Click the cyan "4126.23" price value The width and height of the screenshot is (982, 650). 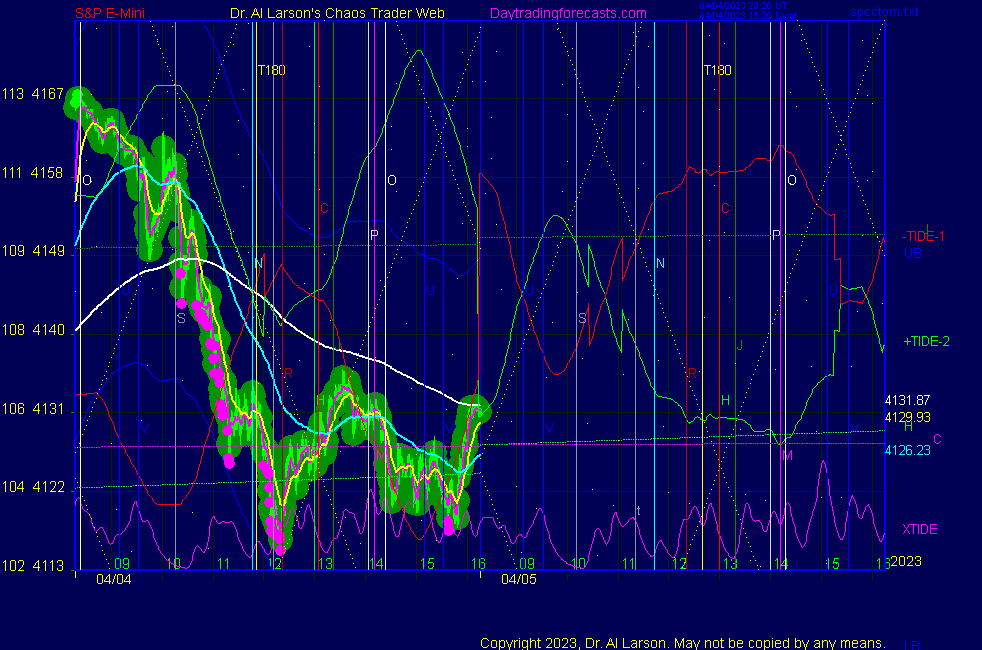[907, 450]
